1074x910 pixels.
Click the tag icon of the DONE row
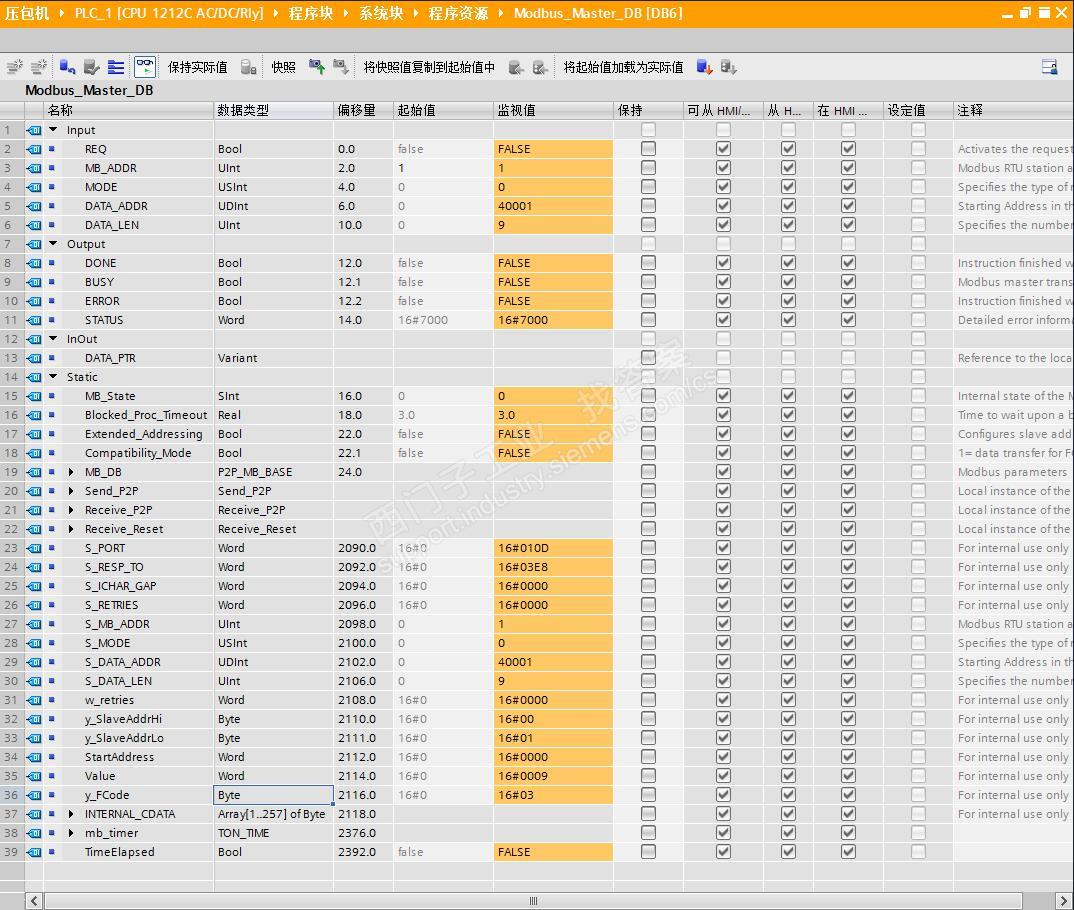[x=34, y=263]
